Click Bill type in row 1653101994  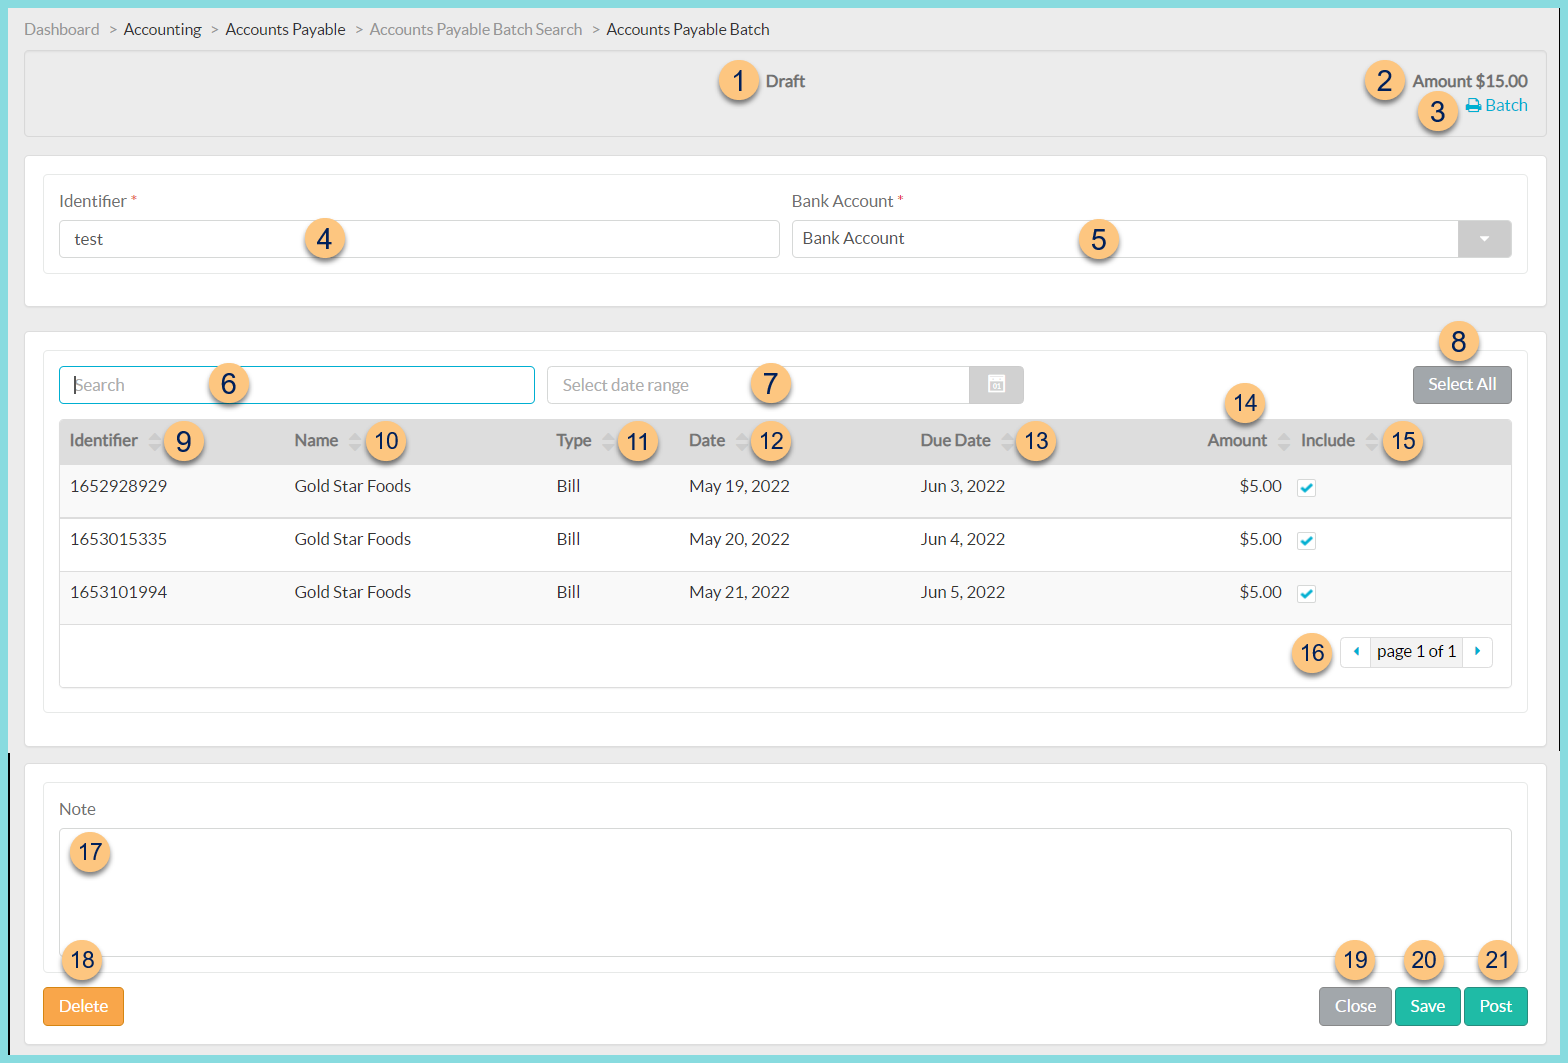click(568, 592)
